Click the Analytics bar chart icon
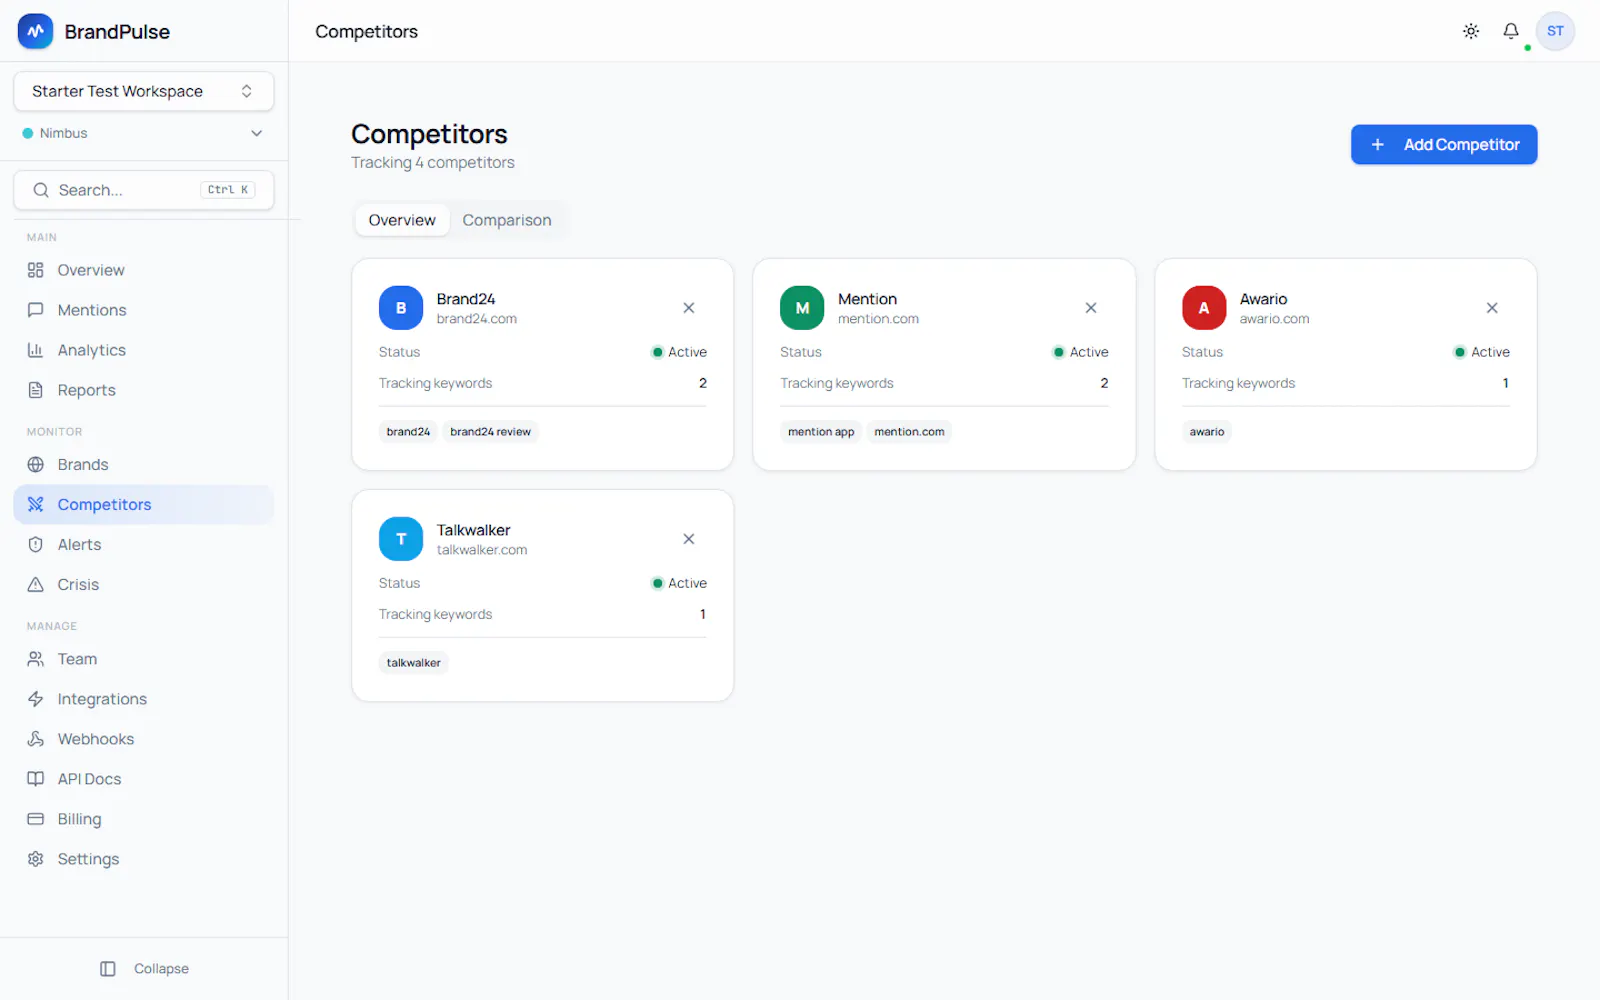The image size is (1600, 1000). coord(36,350)
